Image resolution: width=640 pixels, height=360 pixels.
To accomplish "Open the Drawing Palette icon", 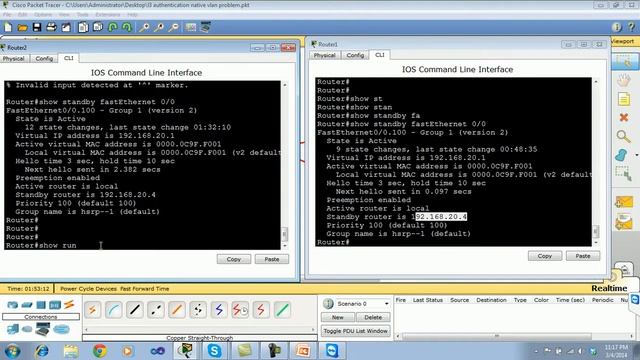I will click(191, 27).
